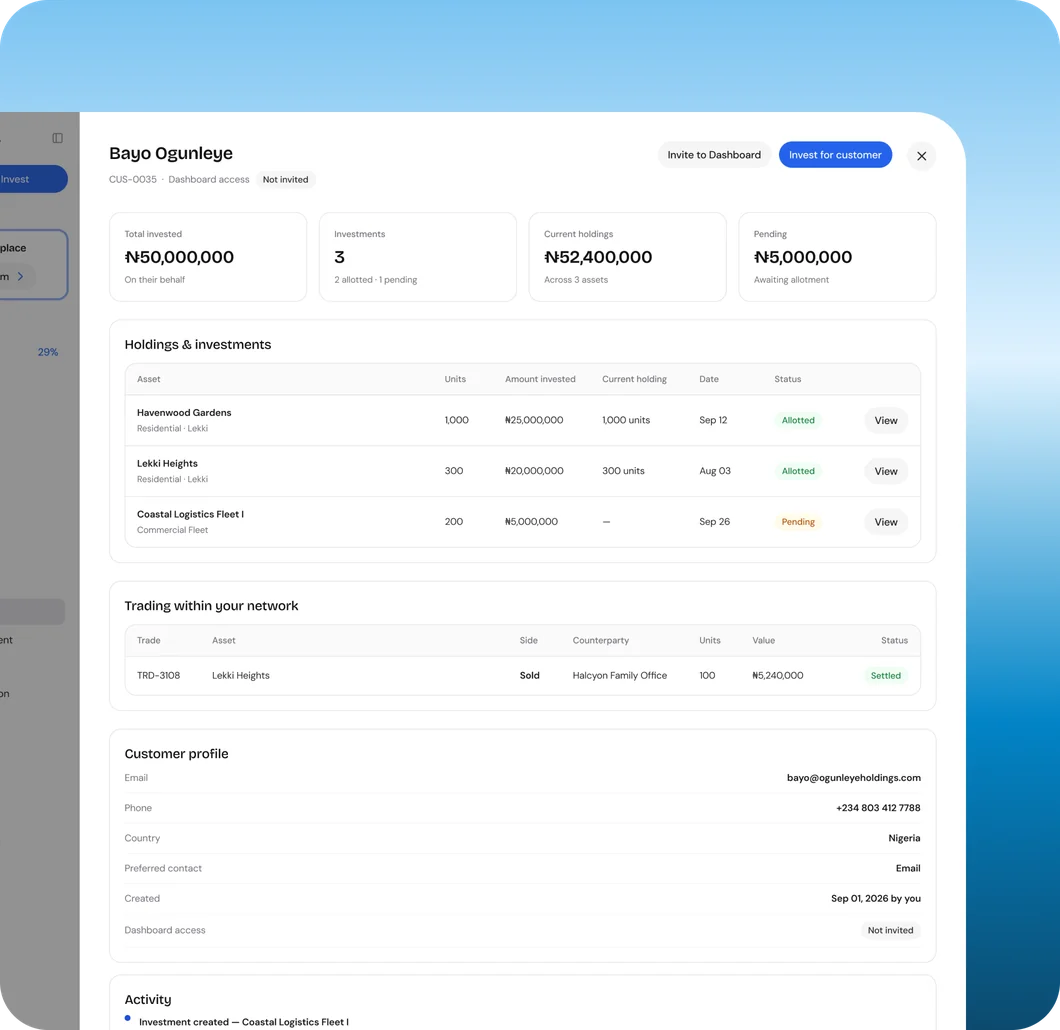Close the Bayo Ogunleye customer panel
Screen dimensions: 1060x1030
(x=921, y=156)
